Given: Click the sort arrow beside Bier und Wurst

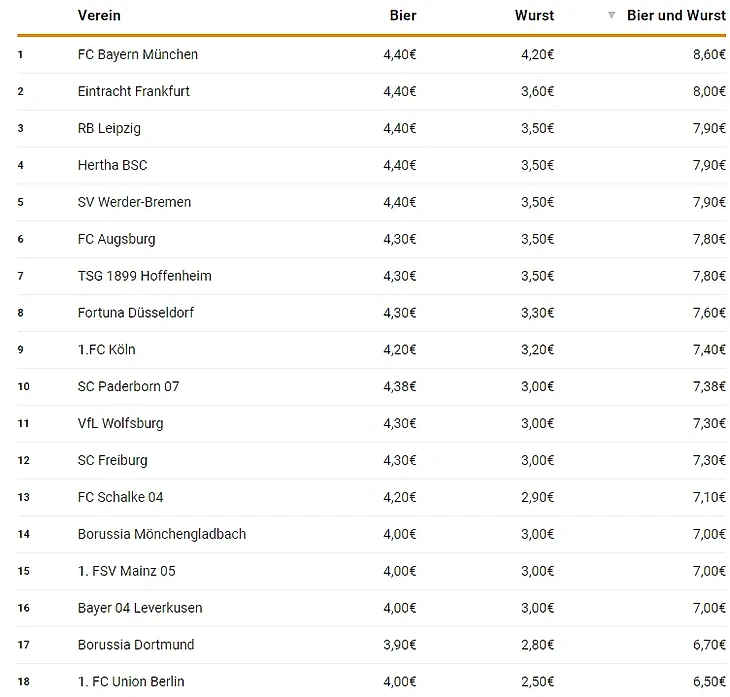Looking at the screenshot, I should [x=612, y=16].
